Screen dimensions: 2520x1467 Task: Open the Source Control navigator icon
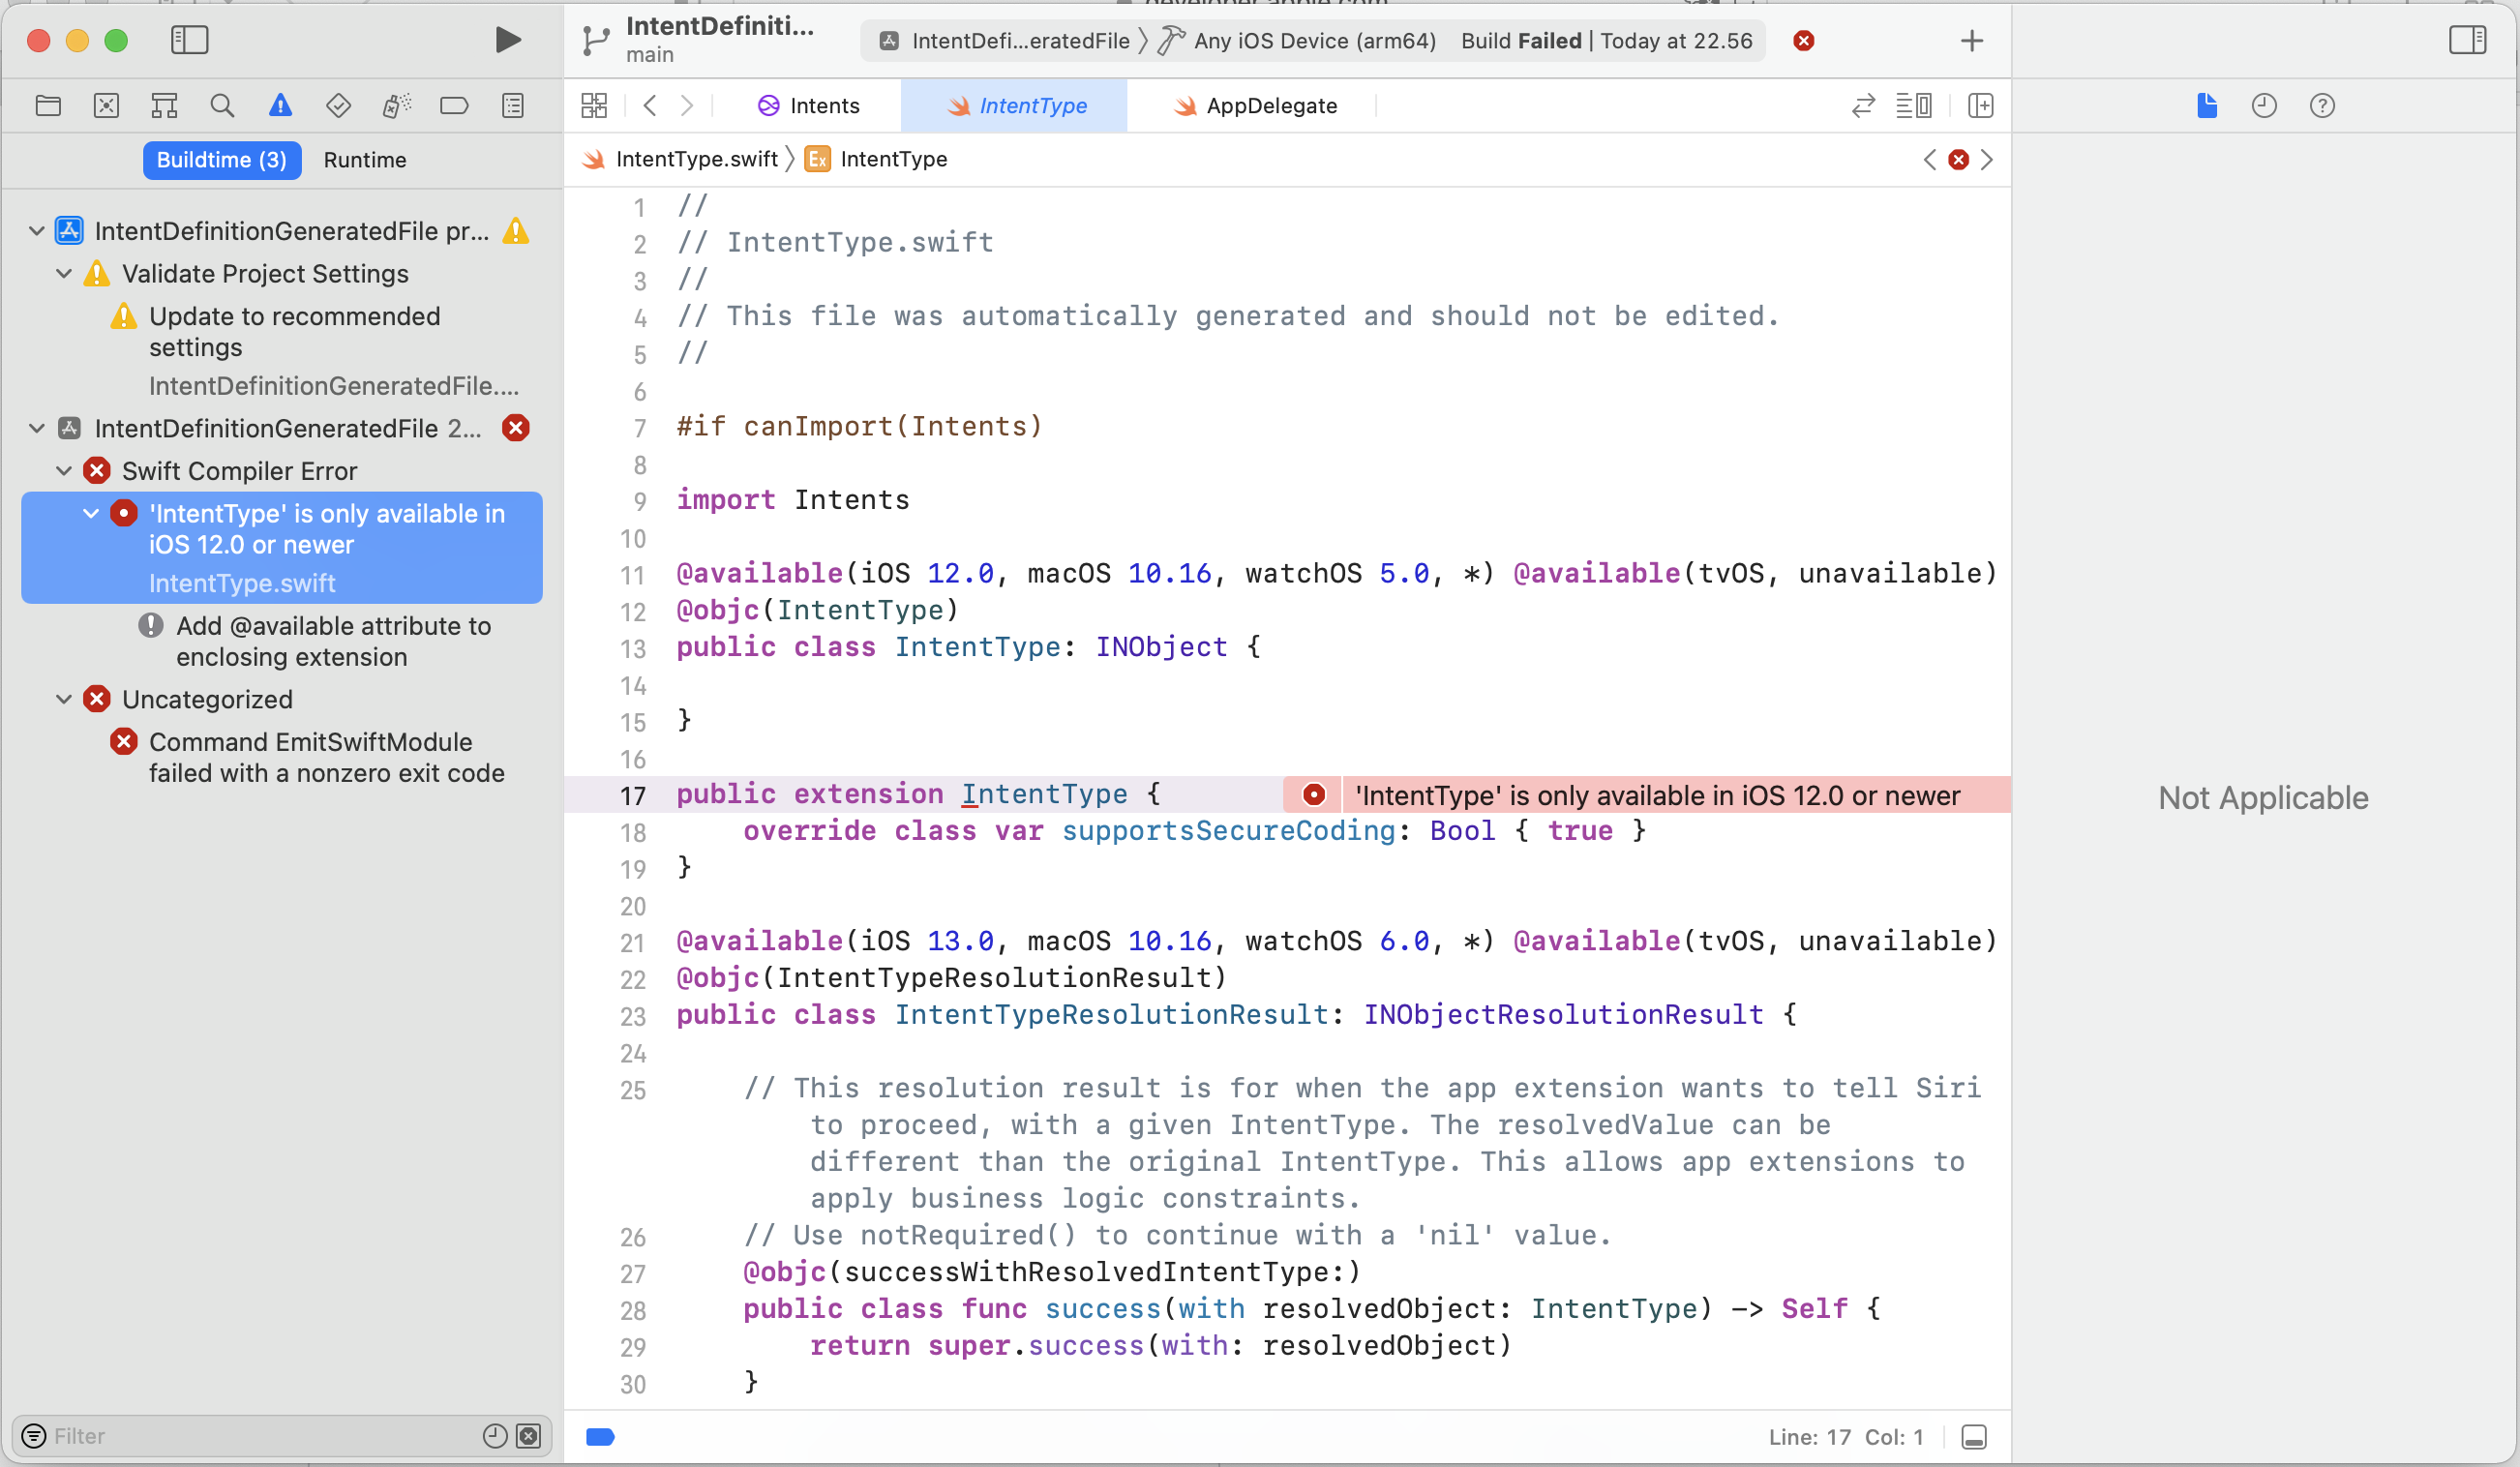(106, 106)
